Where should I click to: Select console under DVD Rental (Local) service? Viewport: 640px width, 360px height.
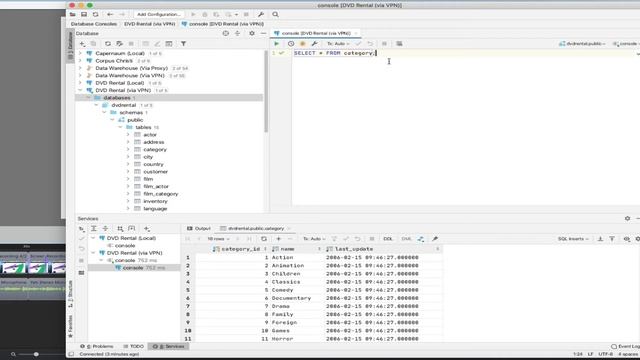pos(125,246)
